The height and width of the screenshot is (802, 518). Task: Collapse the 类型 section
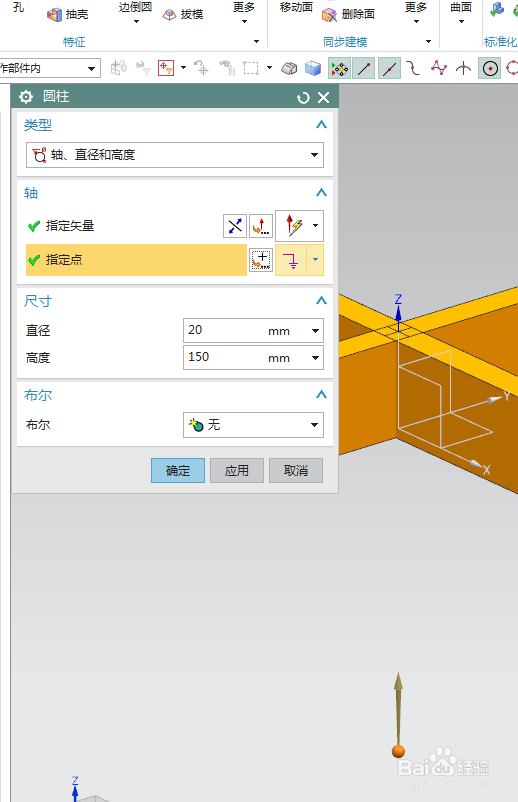(x=321, y=124)
